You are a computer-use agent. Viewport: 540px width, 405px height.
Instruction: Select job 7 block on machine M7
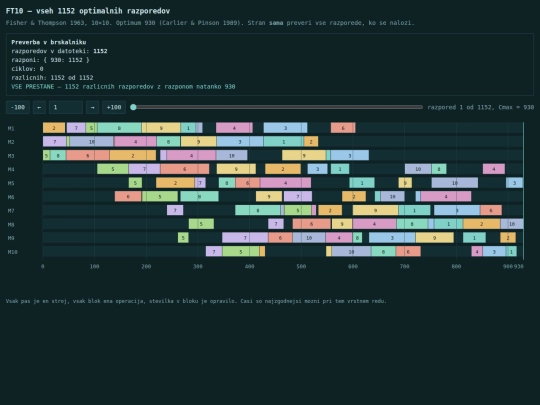click(175, 210)
